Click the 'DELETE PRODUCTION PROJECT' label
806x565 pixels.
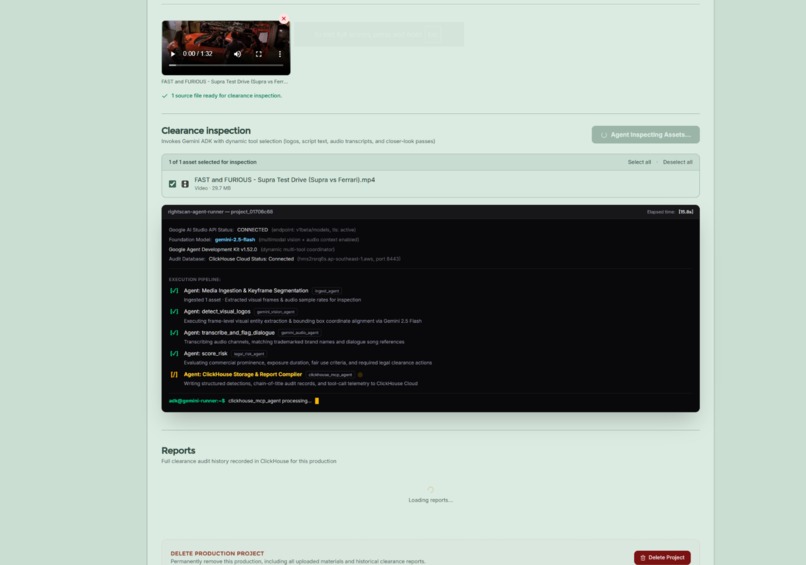[x=217, y=554]
